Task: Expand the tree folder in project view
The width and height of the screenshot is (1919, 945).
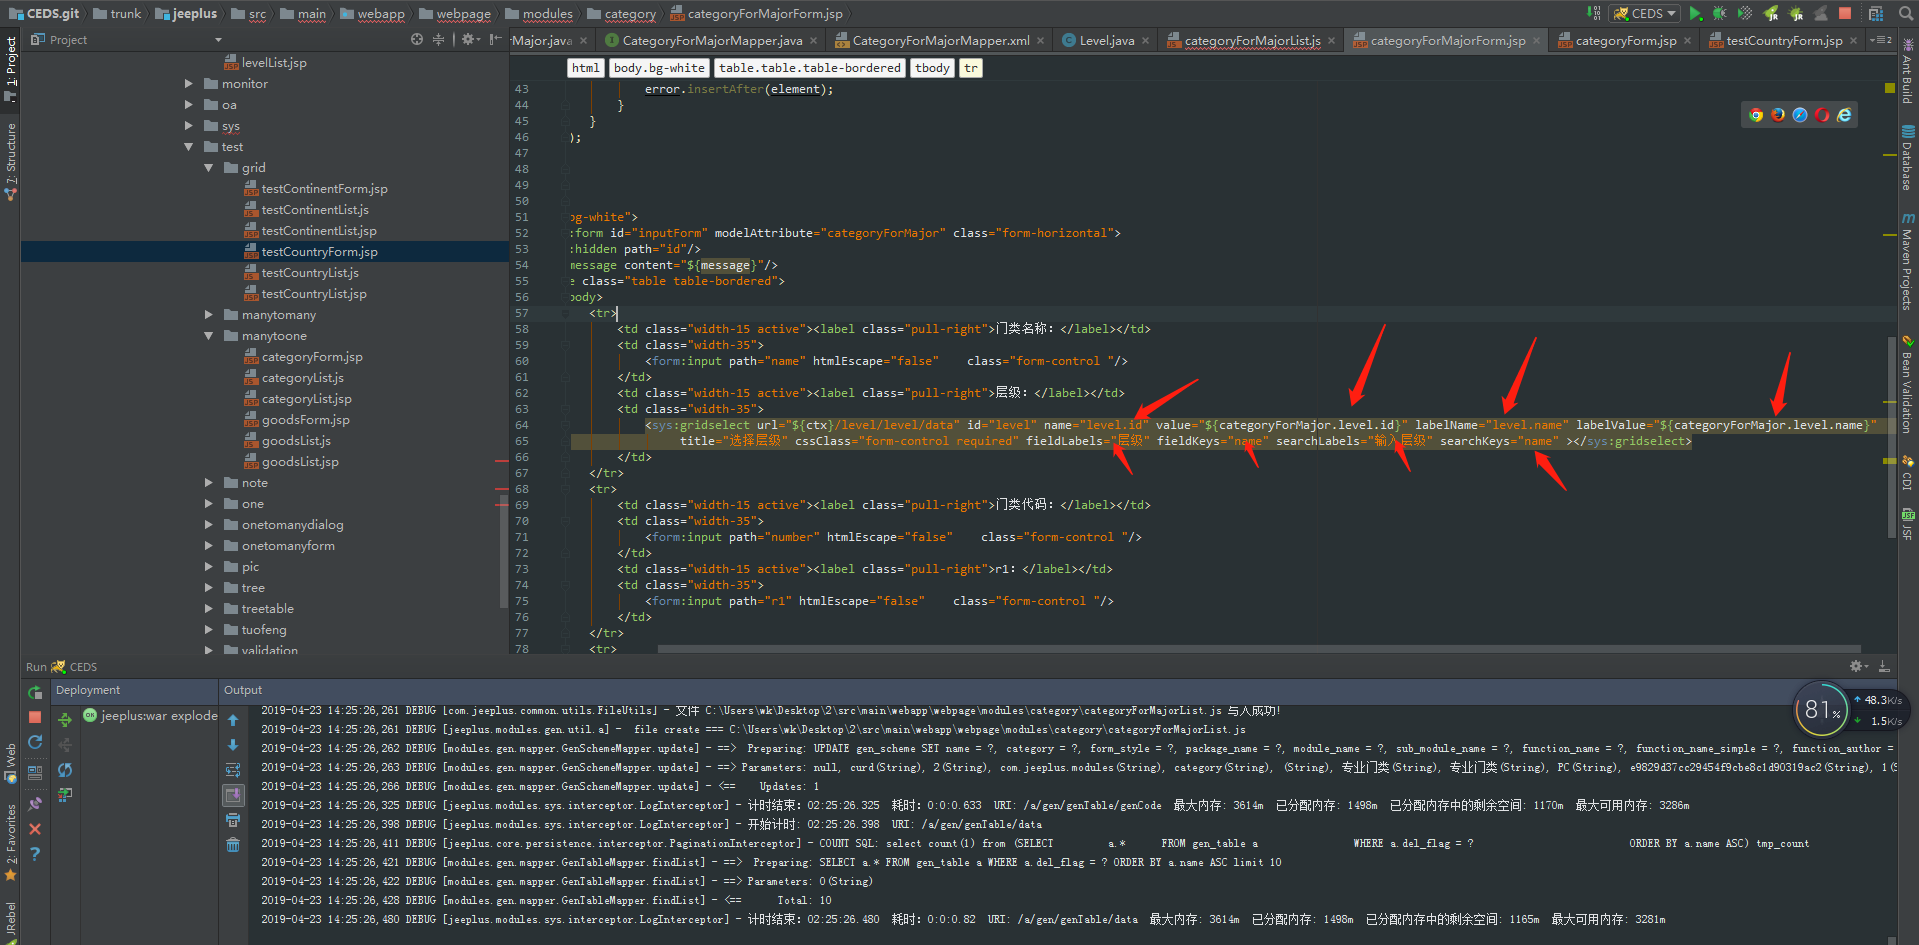Action: 208,587
